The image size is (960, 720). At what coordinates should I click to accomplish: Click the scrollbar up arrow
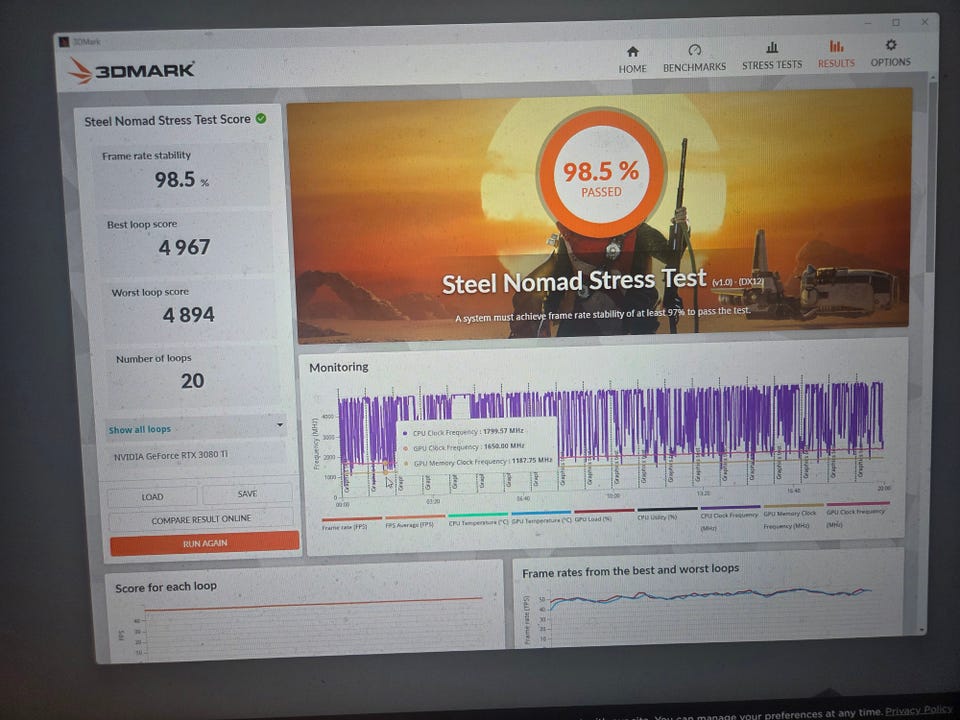932,78
